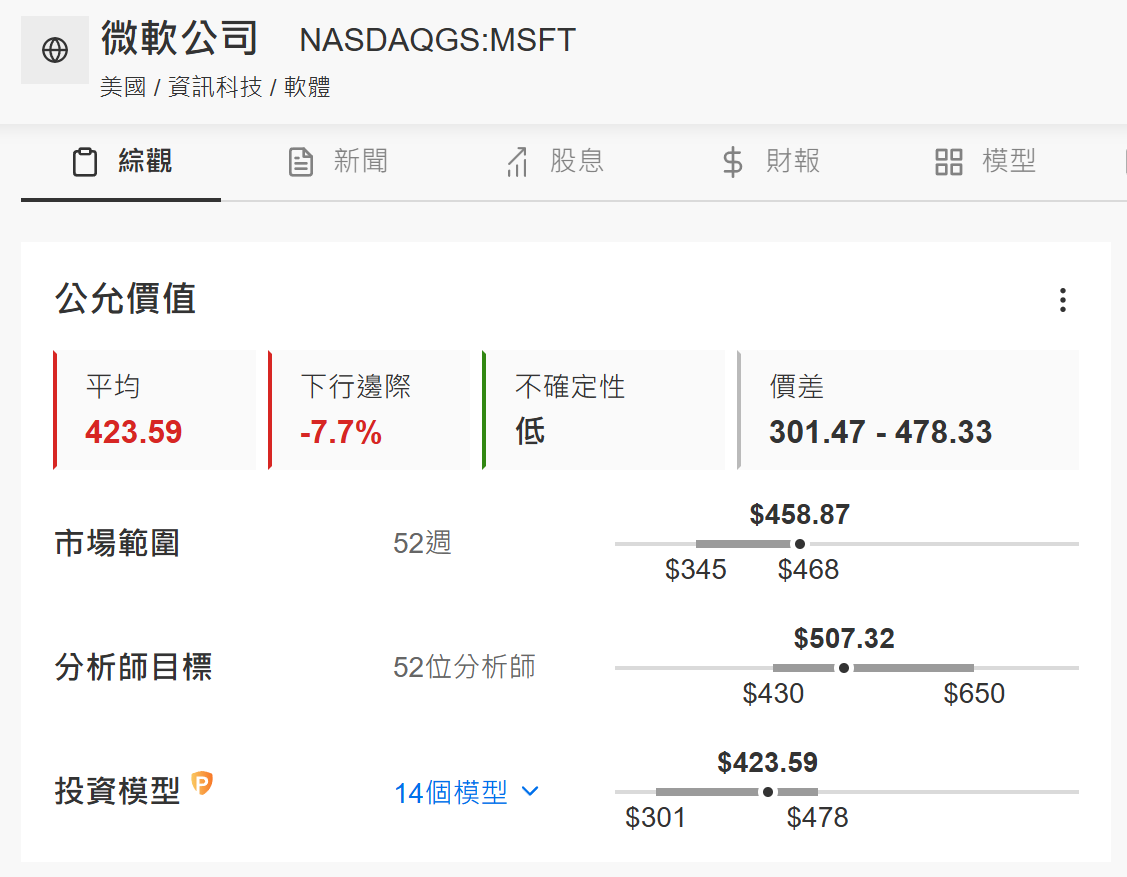The height and width of the screenshot is (877, 1127).
Task: Open the three-dot menu in 公允價值 card
Action: [x=1062, y=300]
